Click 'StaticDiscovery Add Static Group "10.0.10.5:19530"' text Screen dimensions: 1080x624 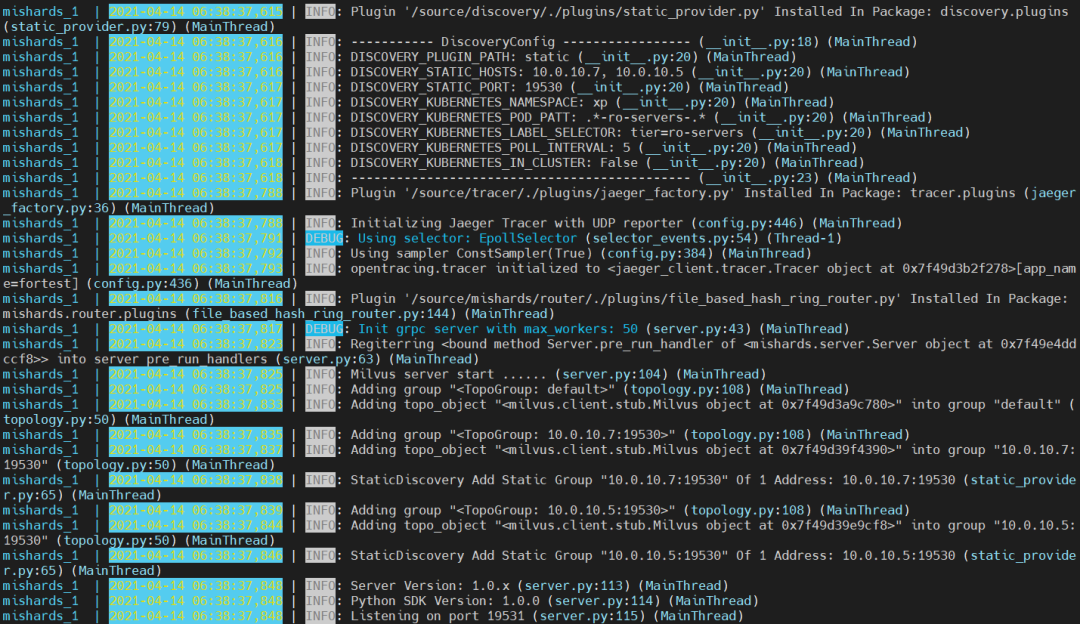click(539, 557)
